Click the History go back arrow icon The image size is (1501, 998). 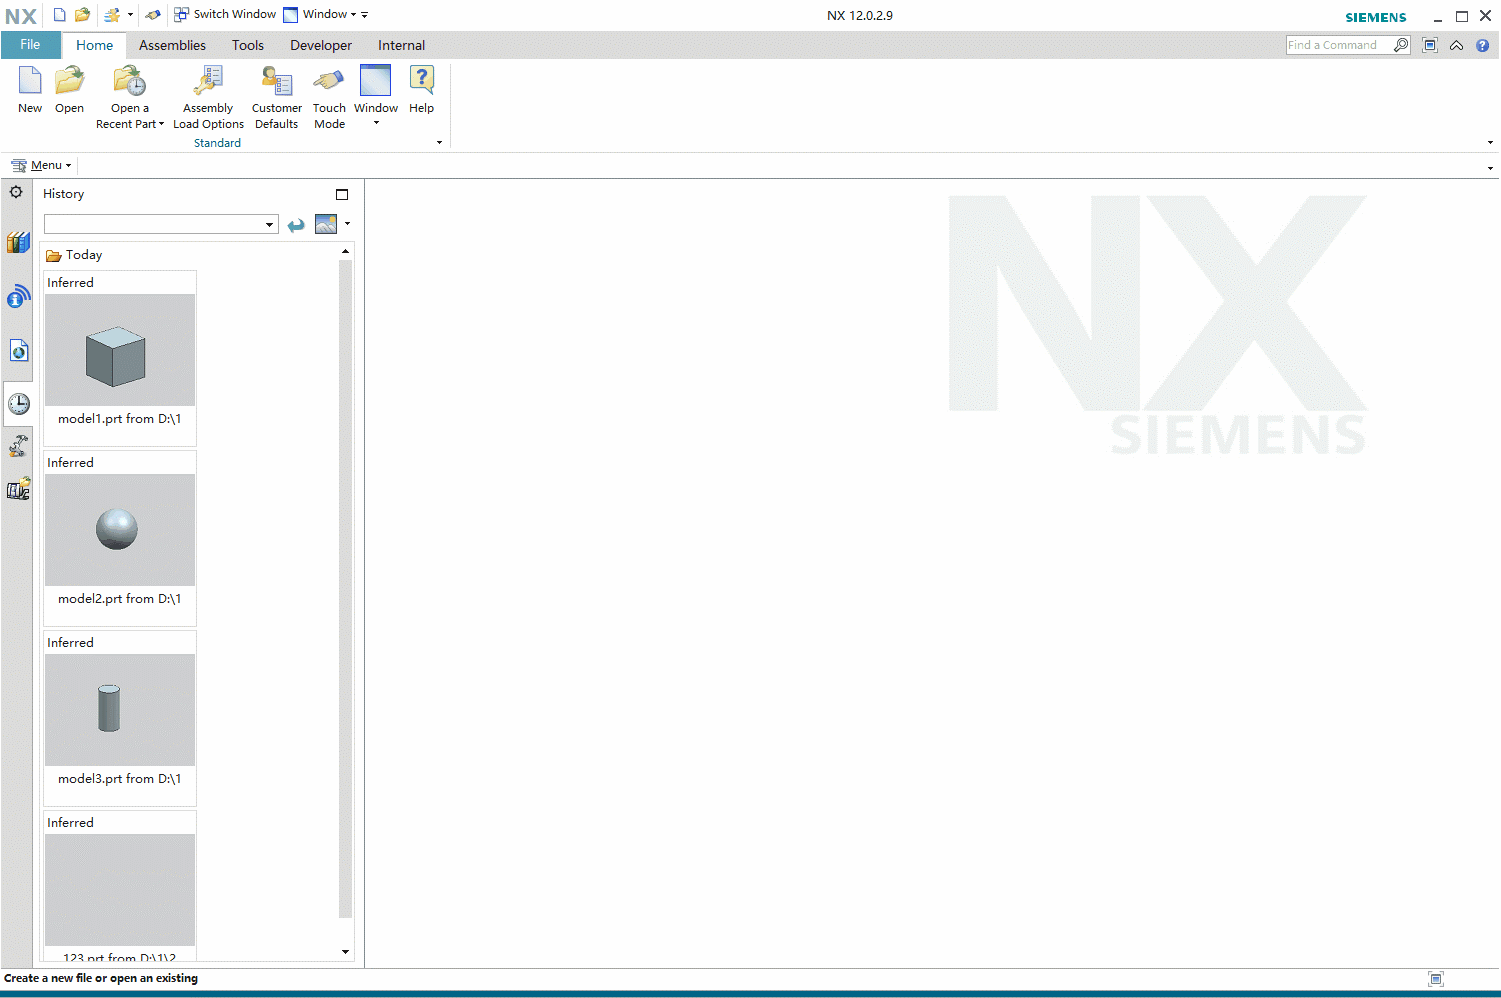[x=296, y=225]
